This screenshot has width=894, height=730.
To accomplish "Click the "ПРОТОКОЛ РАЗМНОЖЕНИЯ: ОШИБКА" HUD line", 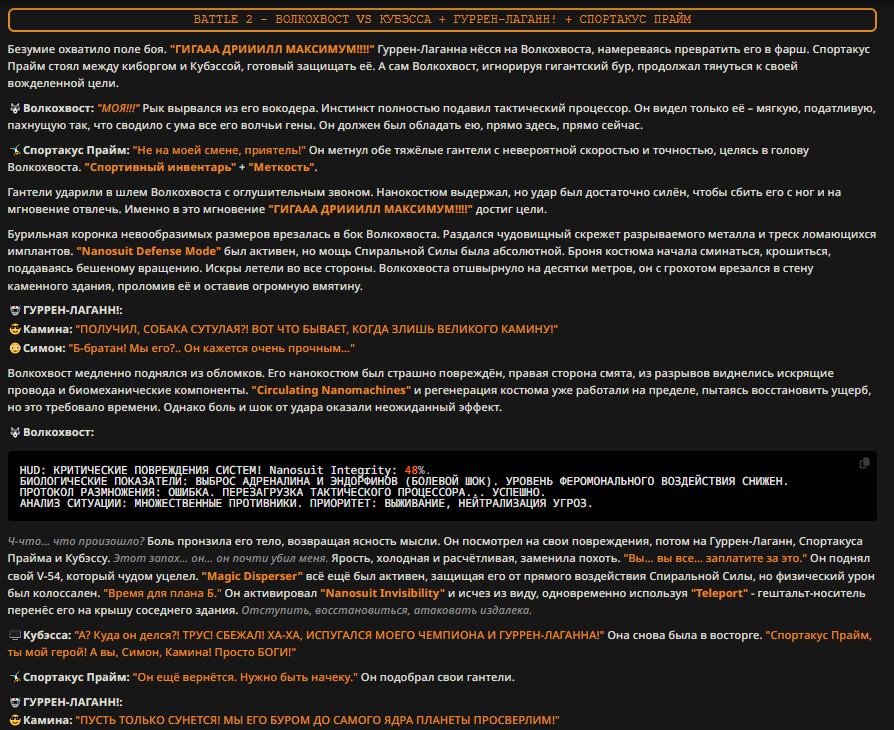I will click(x=282, y=492).
